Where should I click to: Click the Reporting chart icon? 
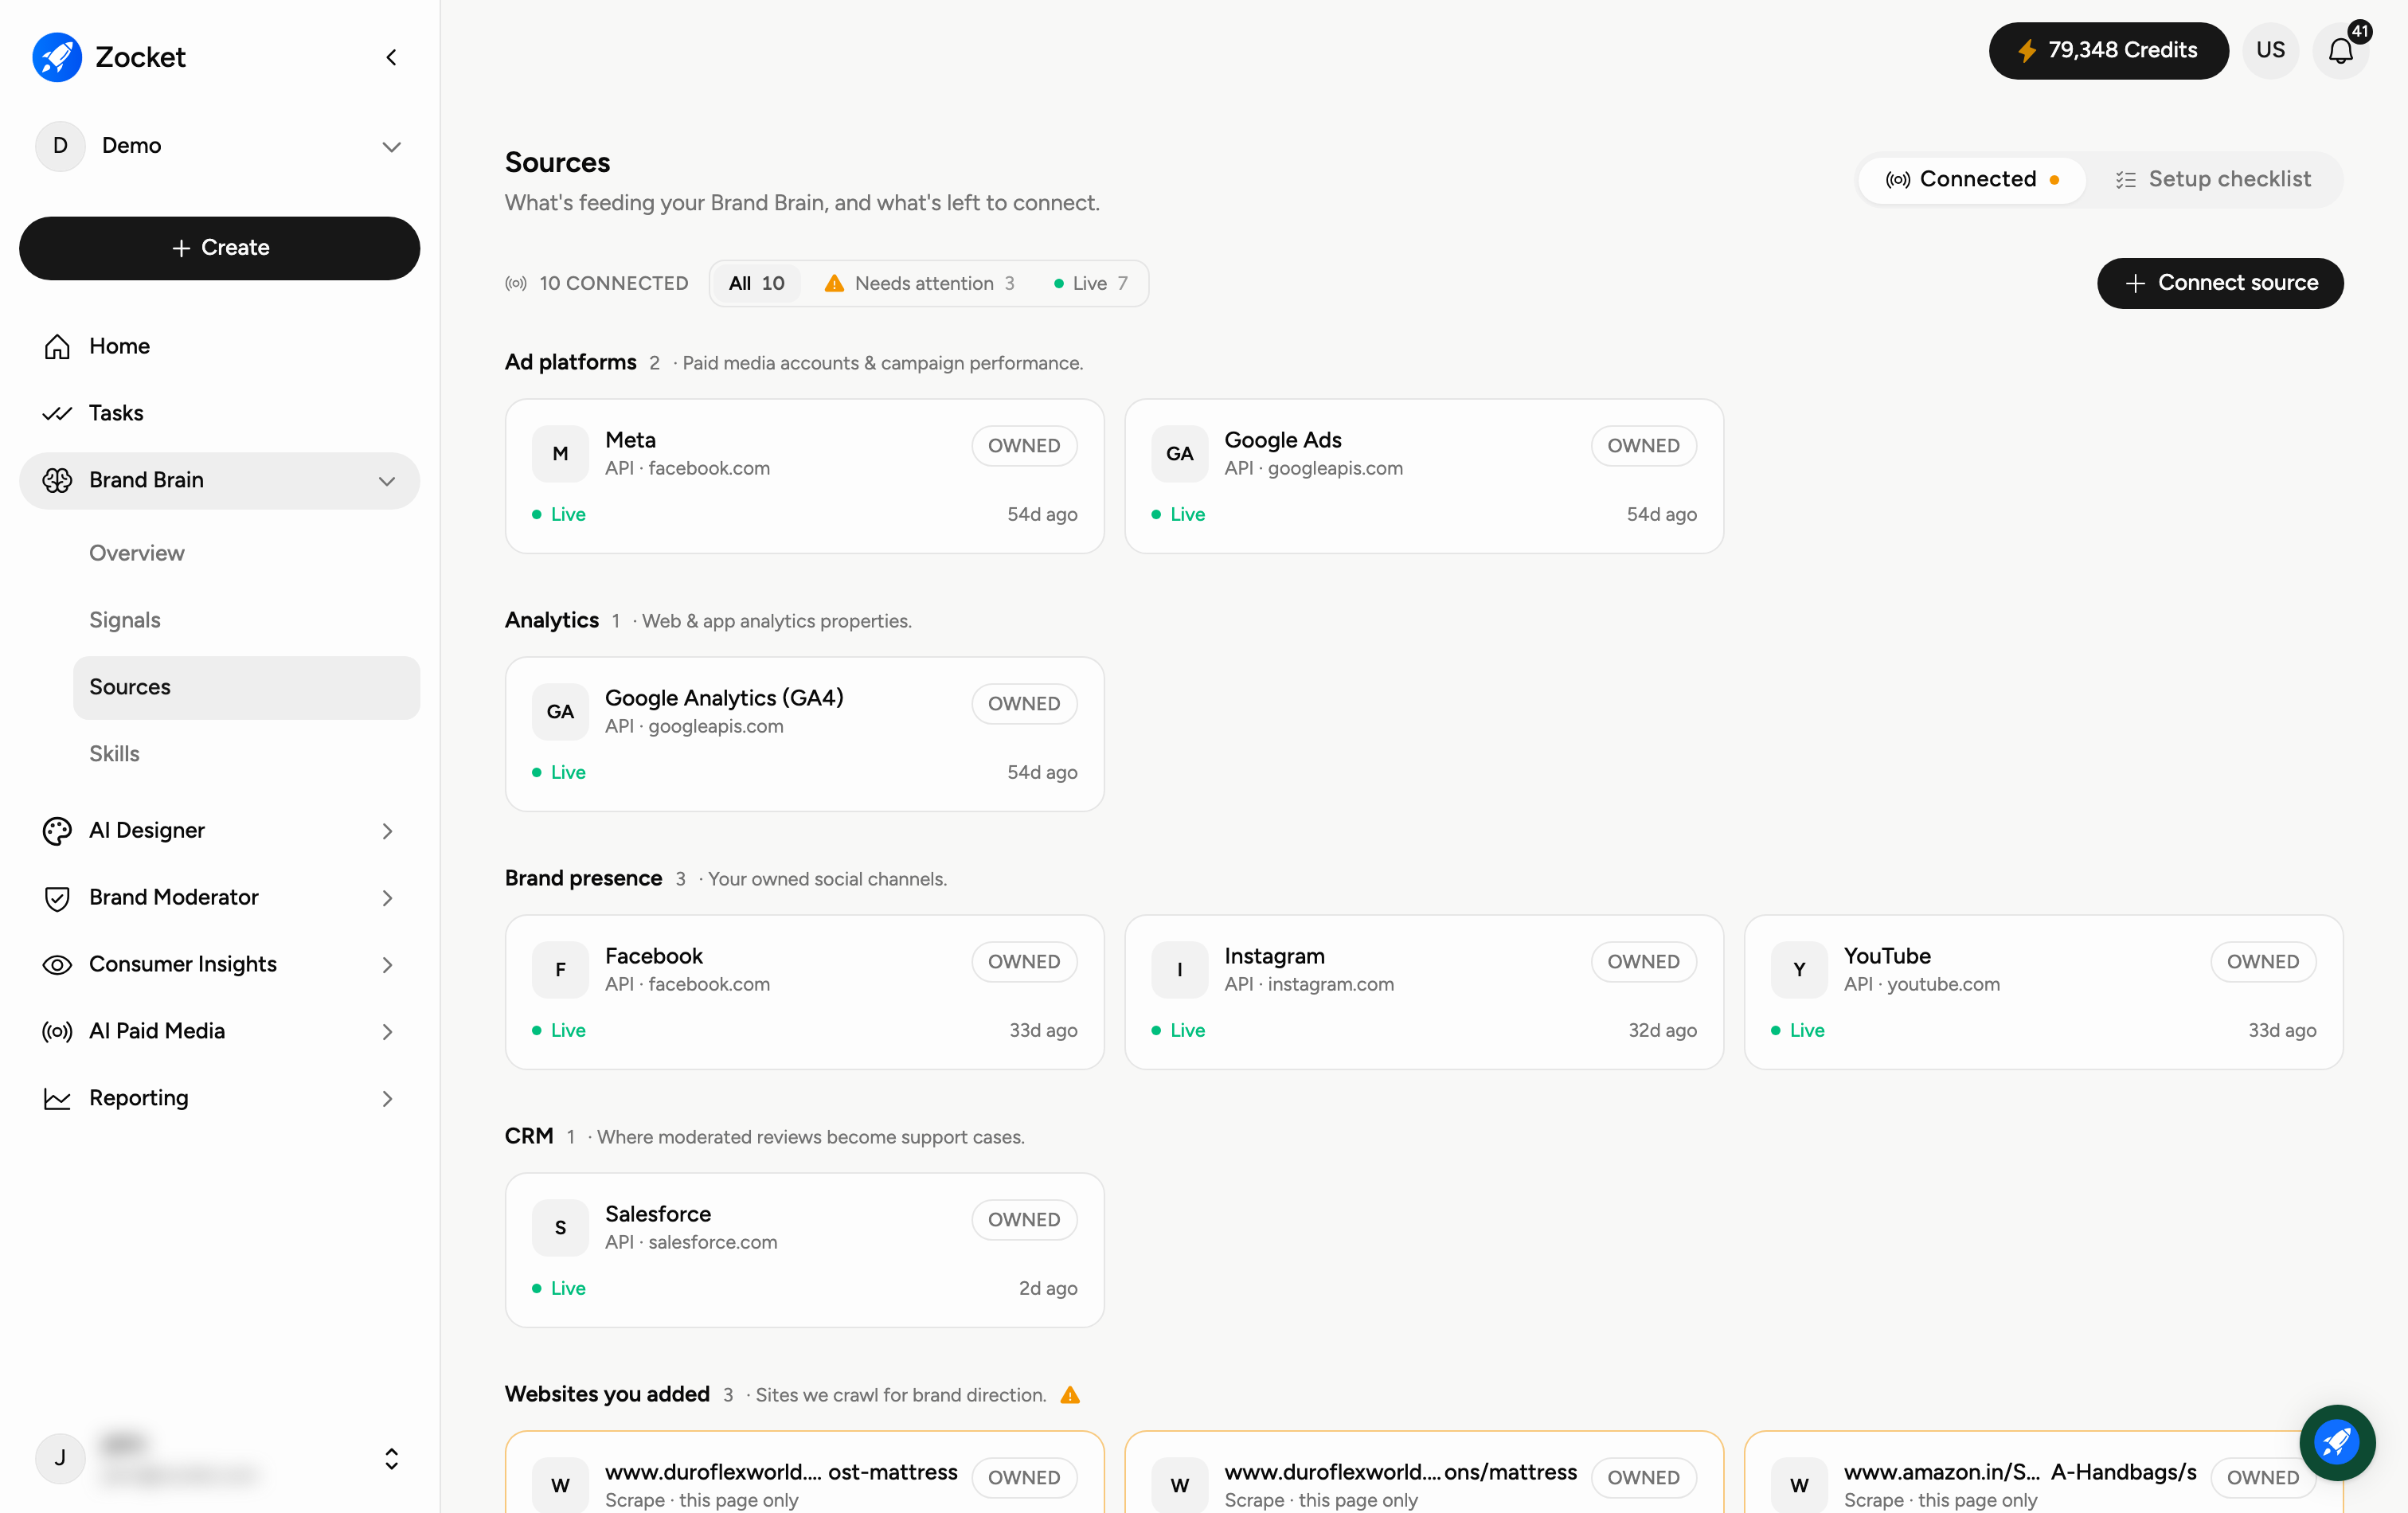pyautogui.click(x=57, y=1098)
